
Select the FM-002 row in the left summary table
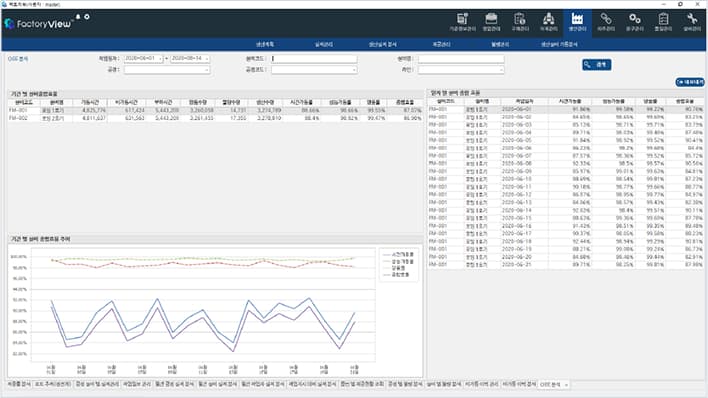[x=215, y=118]
